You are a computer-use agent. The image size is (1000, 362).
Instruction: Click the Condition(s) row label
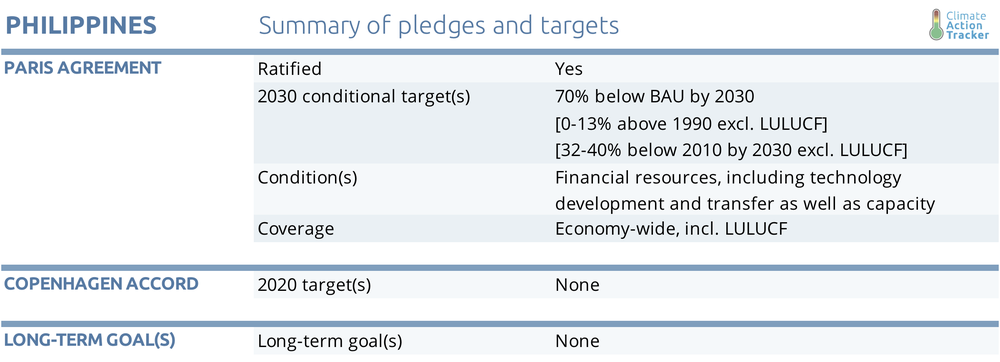pos(307,178)
